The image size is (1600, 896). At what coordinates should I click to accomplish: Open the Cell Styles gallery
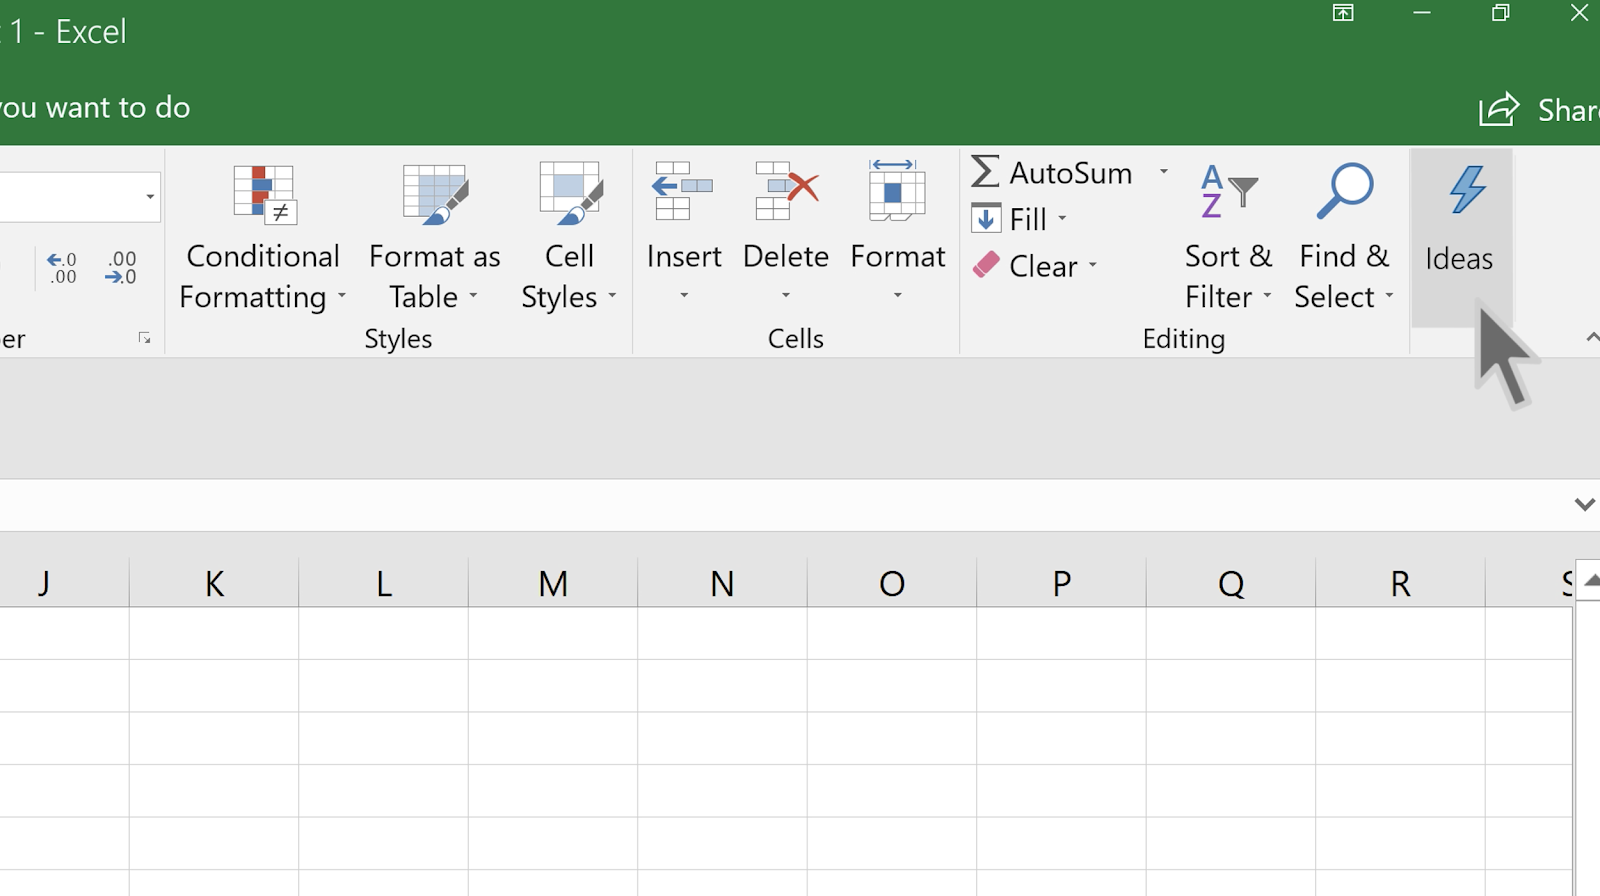click(x=569, y=238)
